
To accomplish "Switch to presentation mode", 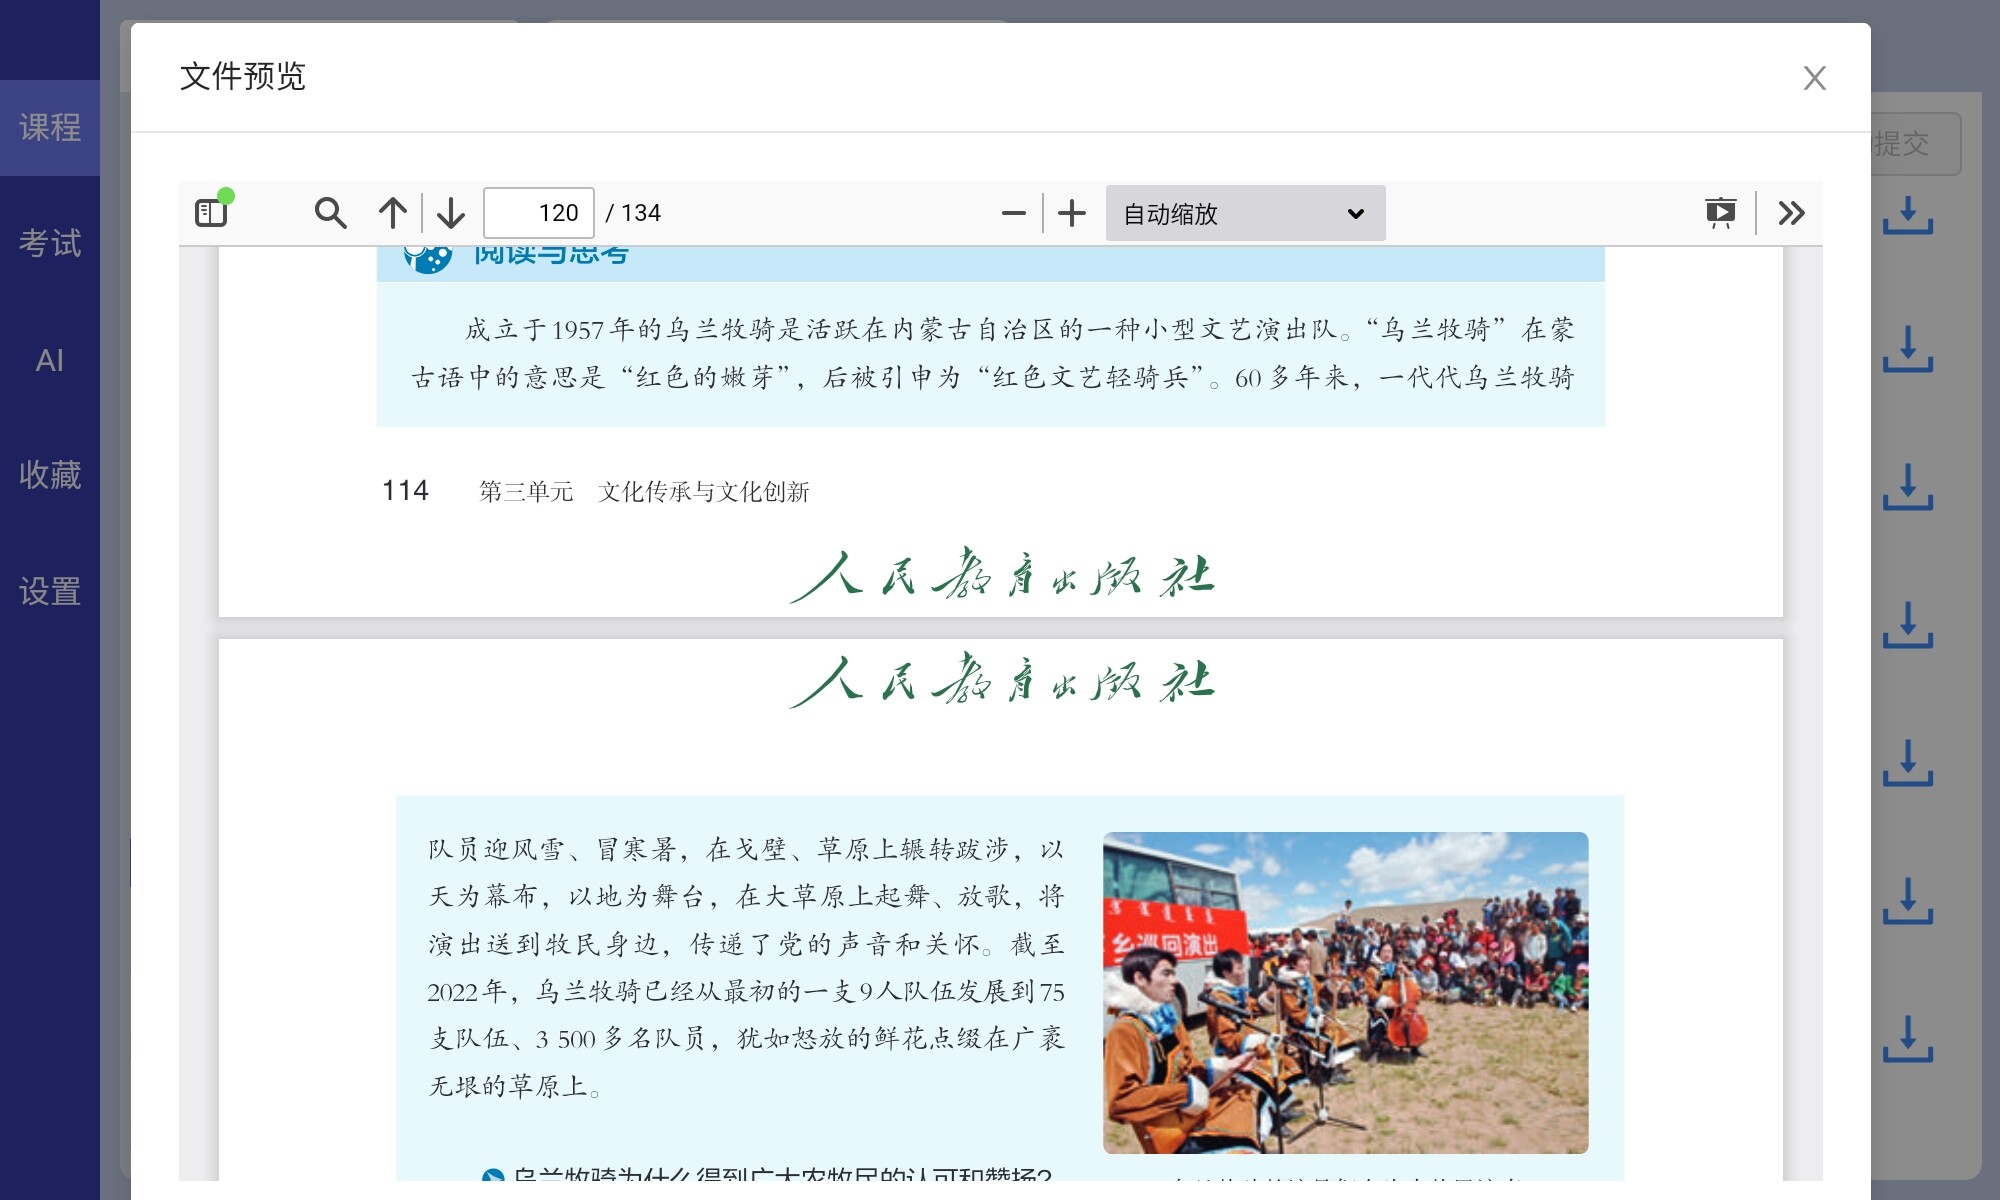I will (1720, 213).
